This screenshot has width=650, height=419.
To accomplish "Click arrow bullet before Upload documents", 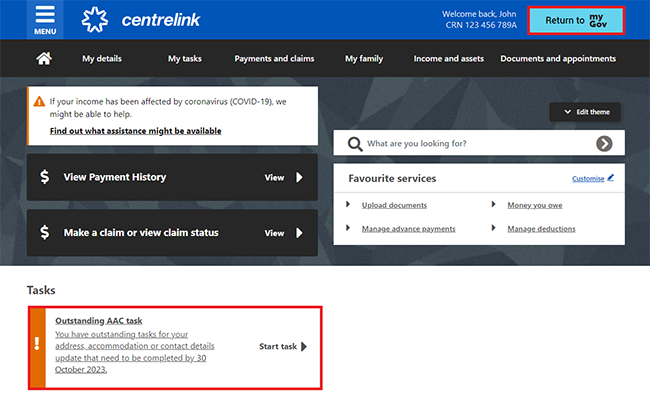I will (x=348, y=204).
